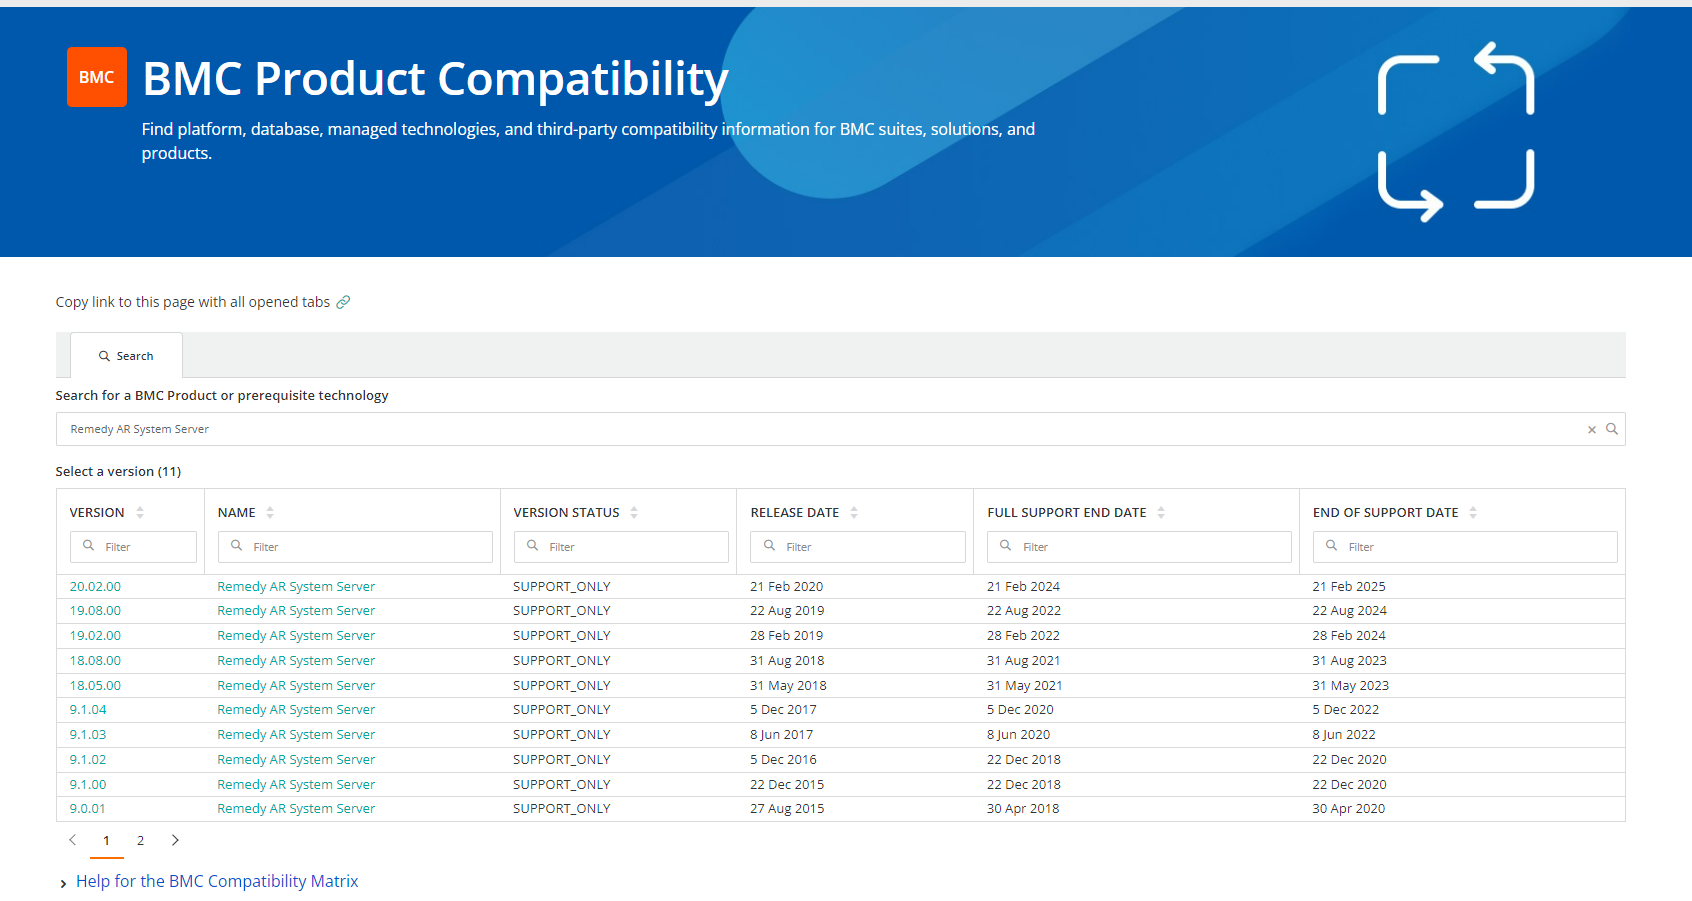
Task: Open version 9.0.01 link
Action: pos(88,808)
